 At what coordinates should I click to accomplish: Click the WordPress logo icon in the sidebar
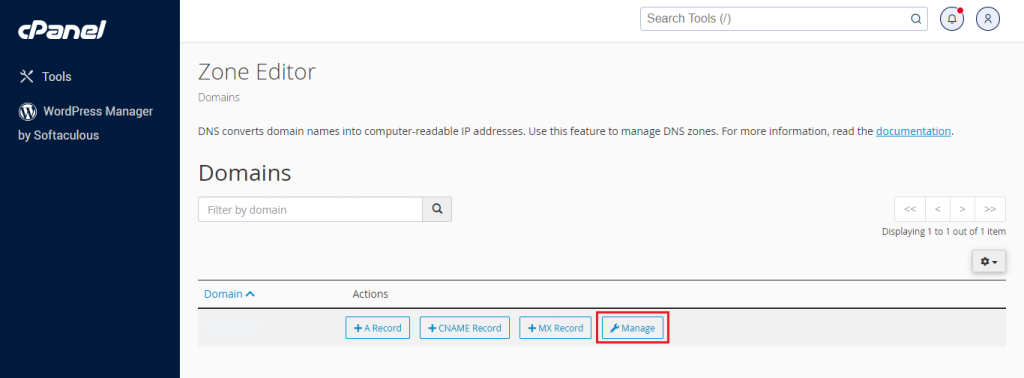point(27,112)
